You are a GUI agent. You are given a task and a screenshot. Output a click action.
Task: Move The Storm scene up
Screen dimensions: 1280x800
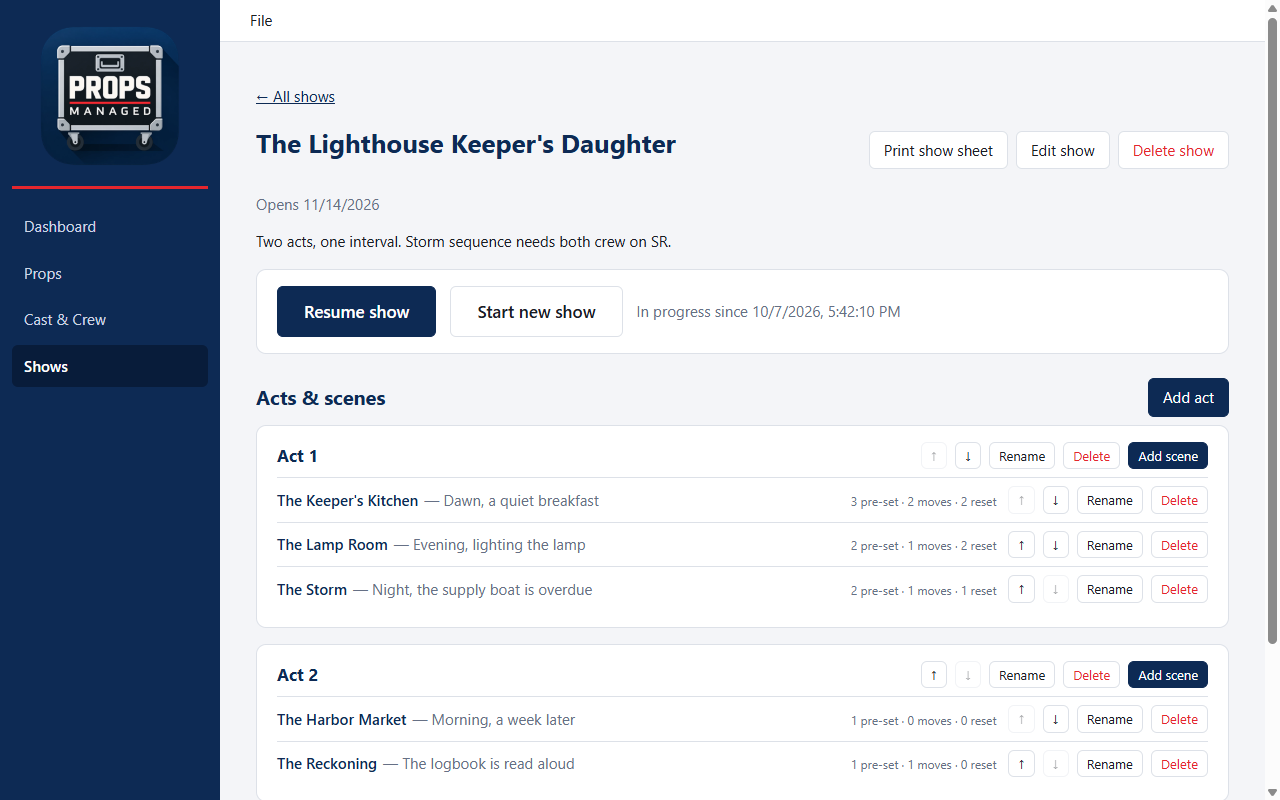1021,589
